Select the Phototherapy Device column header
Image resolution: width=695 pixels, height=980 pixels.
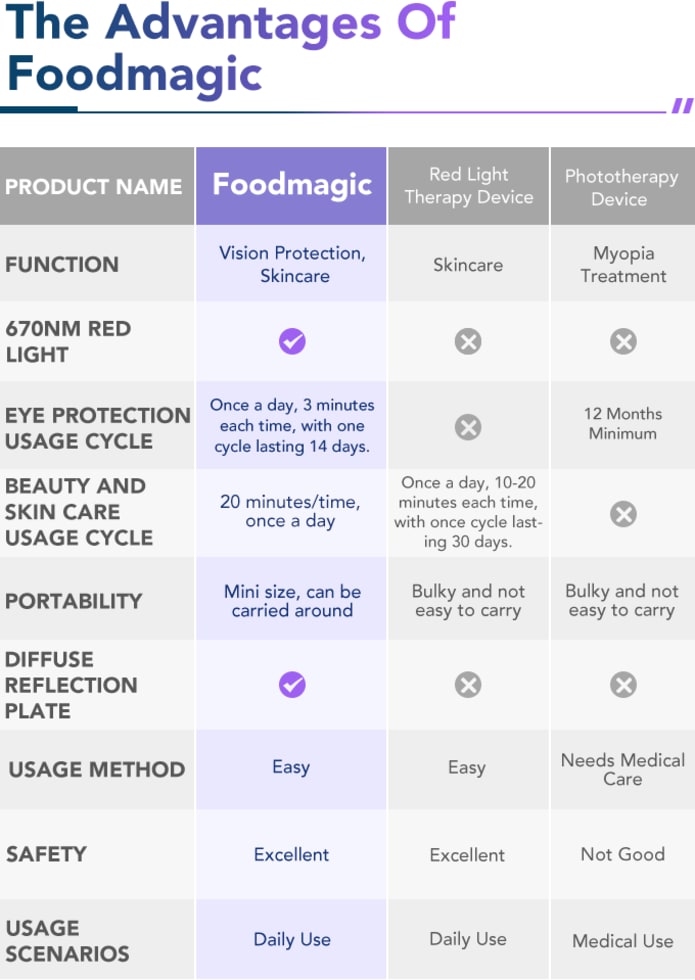(622, 186)
